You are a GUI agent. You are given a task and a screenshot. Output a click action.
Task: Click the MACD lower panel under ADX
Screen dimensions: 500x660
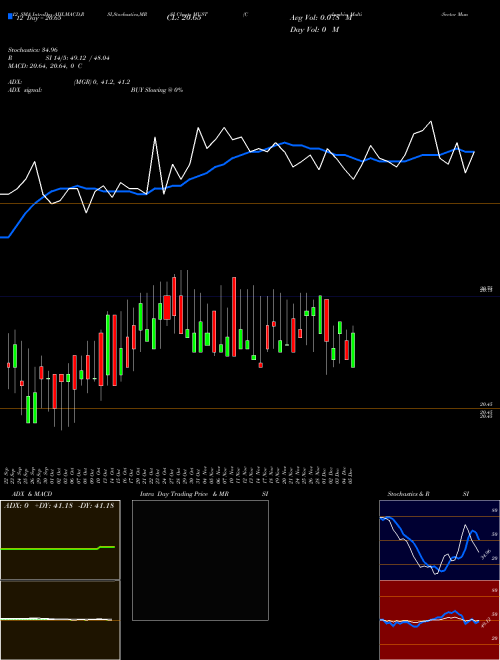tap(60, 620)
